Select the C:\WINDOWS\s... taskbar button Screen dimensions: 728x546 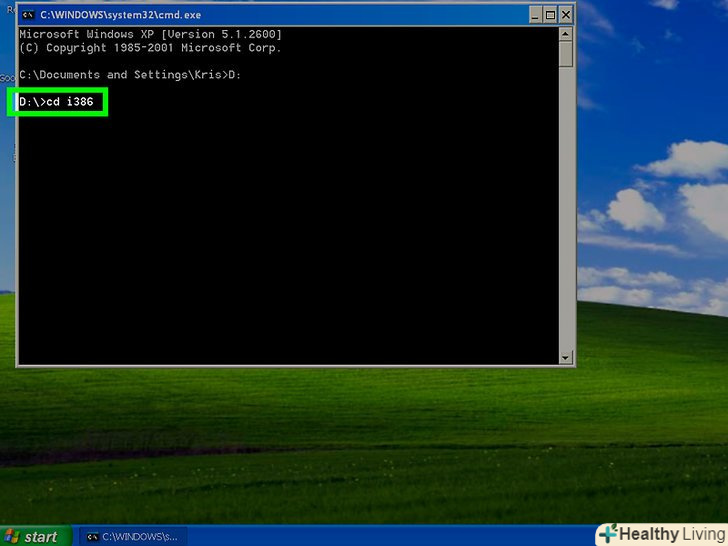coord(133,537)
